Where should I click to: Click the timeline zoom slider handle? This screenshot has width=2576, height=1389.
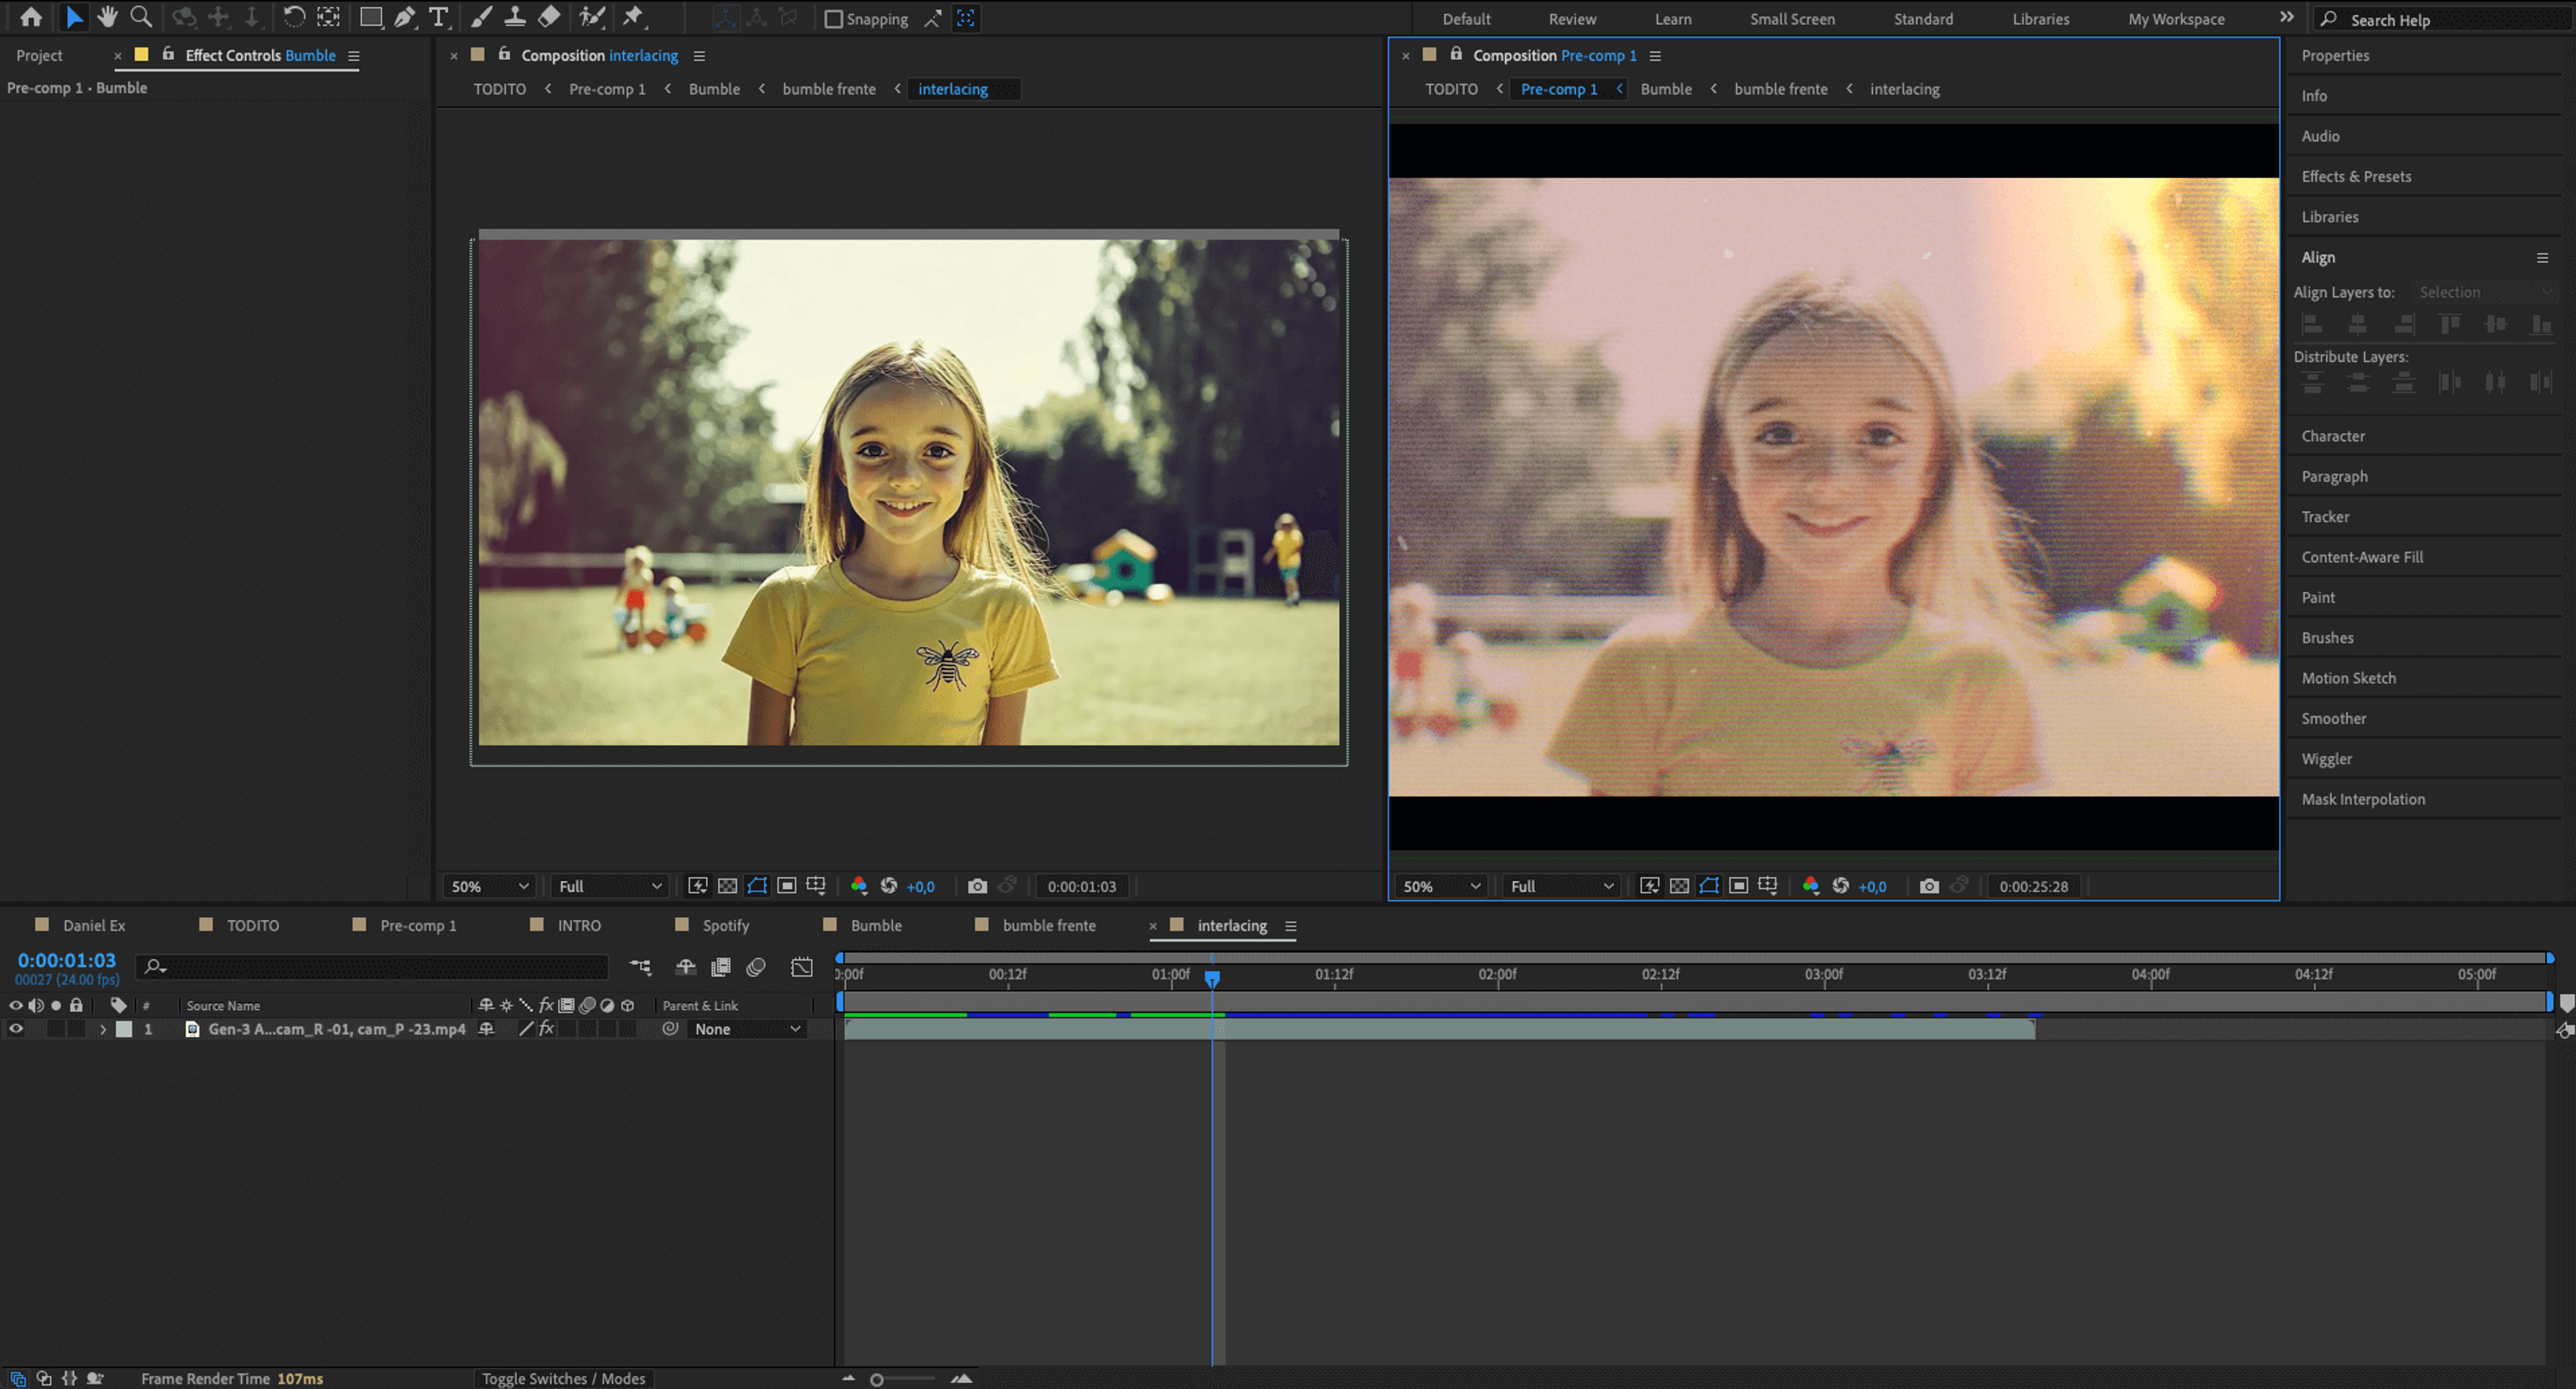pyautogui.click(x=877, y=1379)
